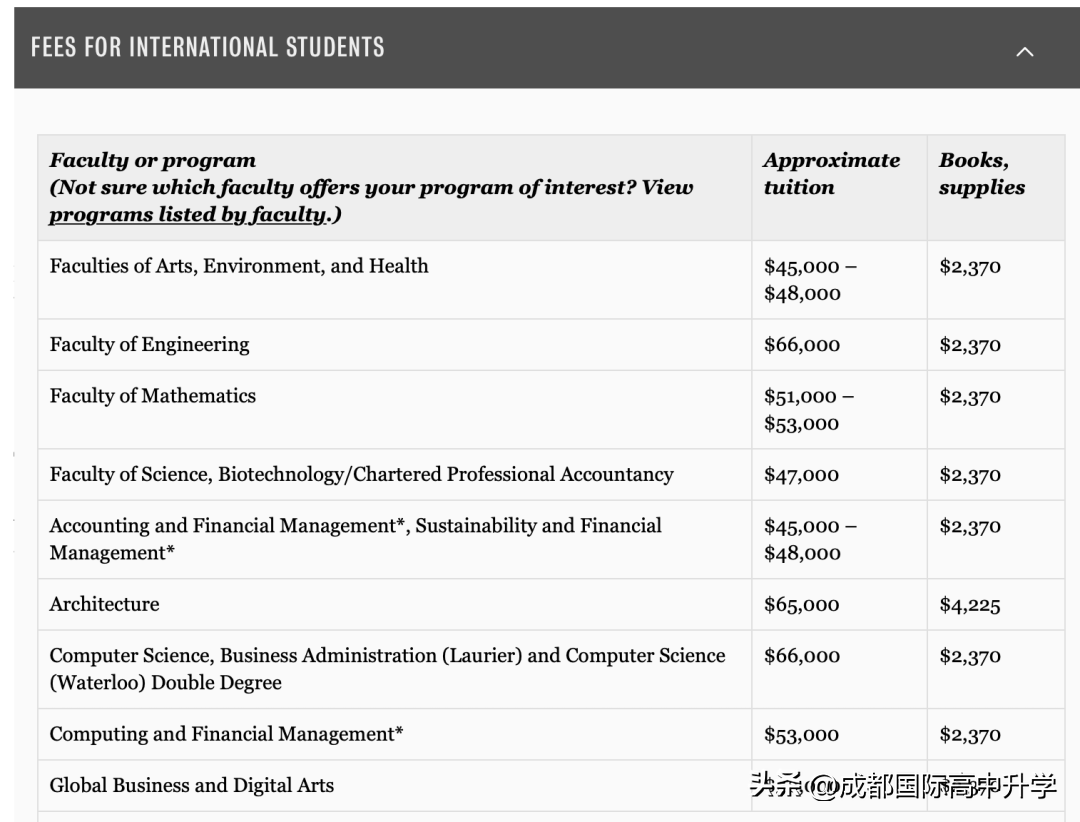Click the Mathematics tuition $51,000 – $53,000 cell
The image size is (1080, 822).
pos(808,409)
